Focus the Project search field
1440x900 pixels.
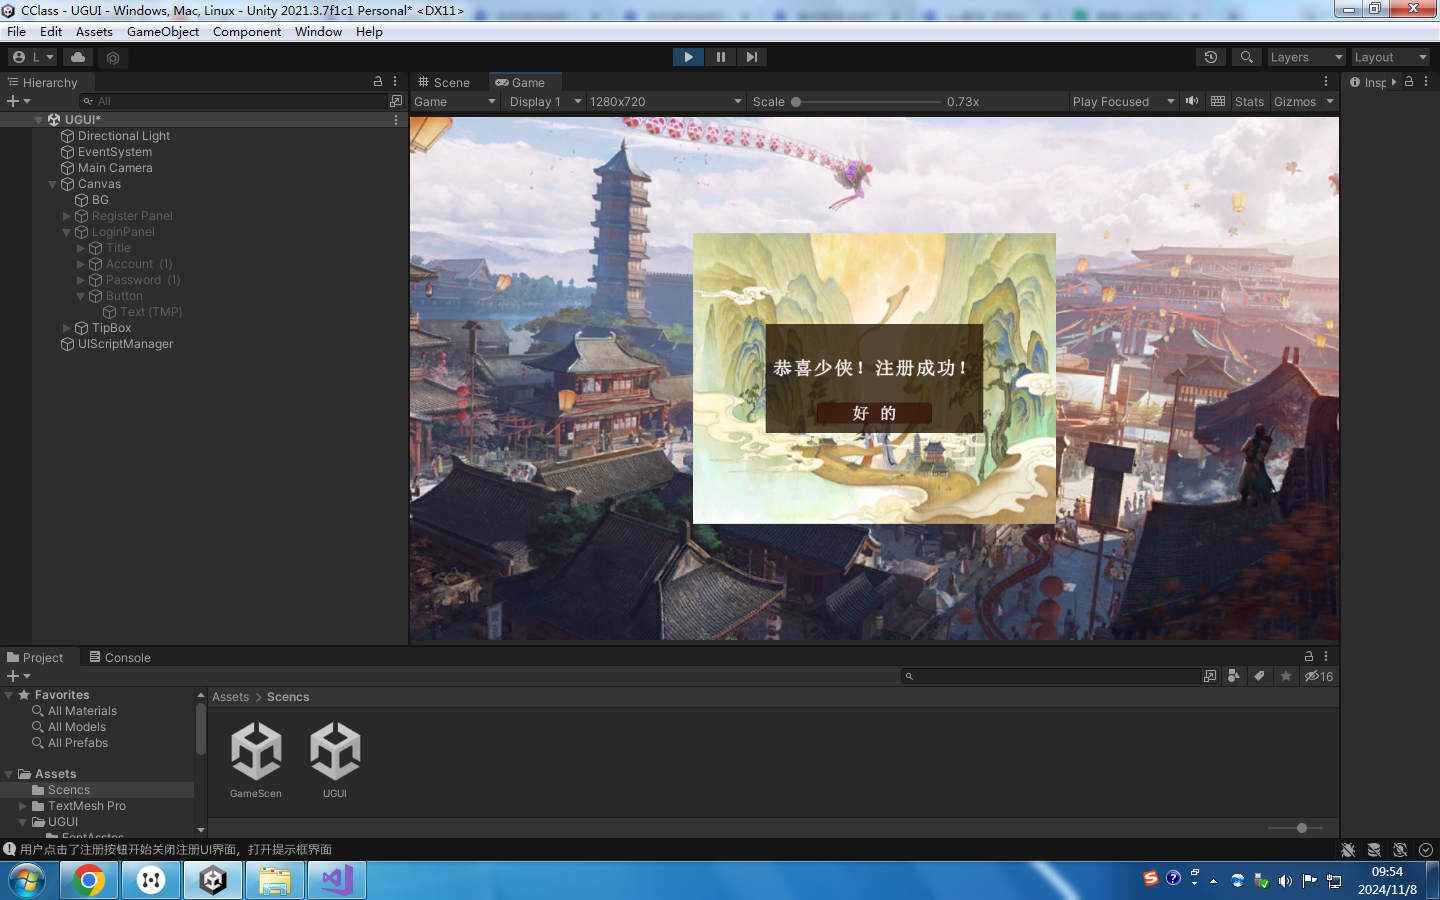[x=1050, y=676]
